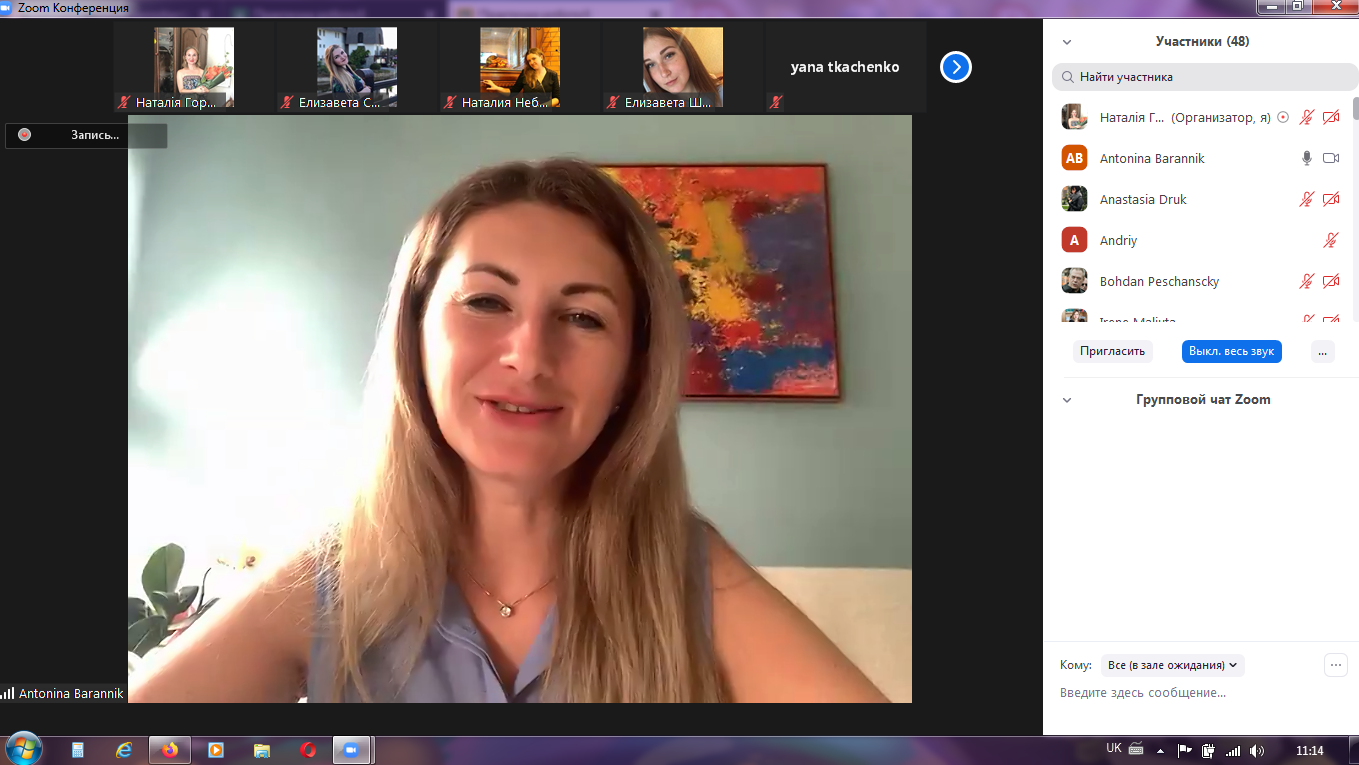Screen dimensions: 1359x765
Task: Toggle microphone for Наталія Г… (Организатор)
Action: tap(1306, 117)
